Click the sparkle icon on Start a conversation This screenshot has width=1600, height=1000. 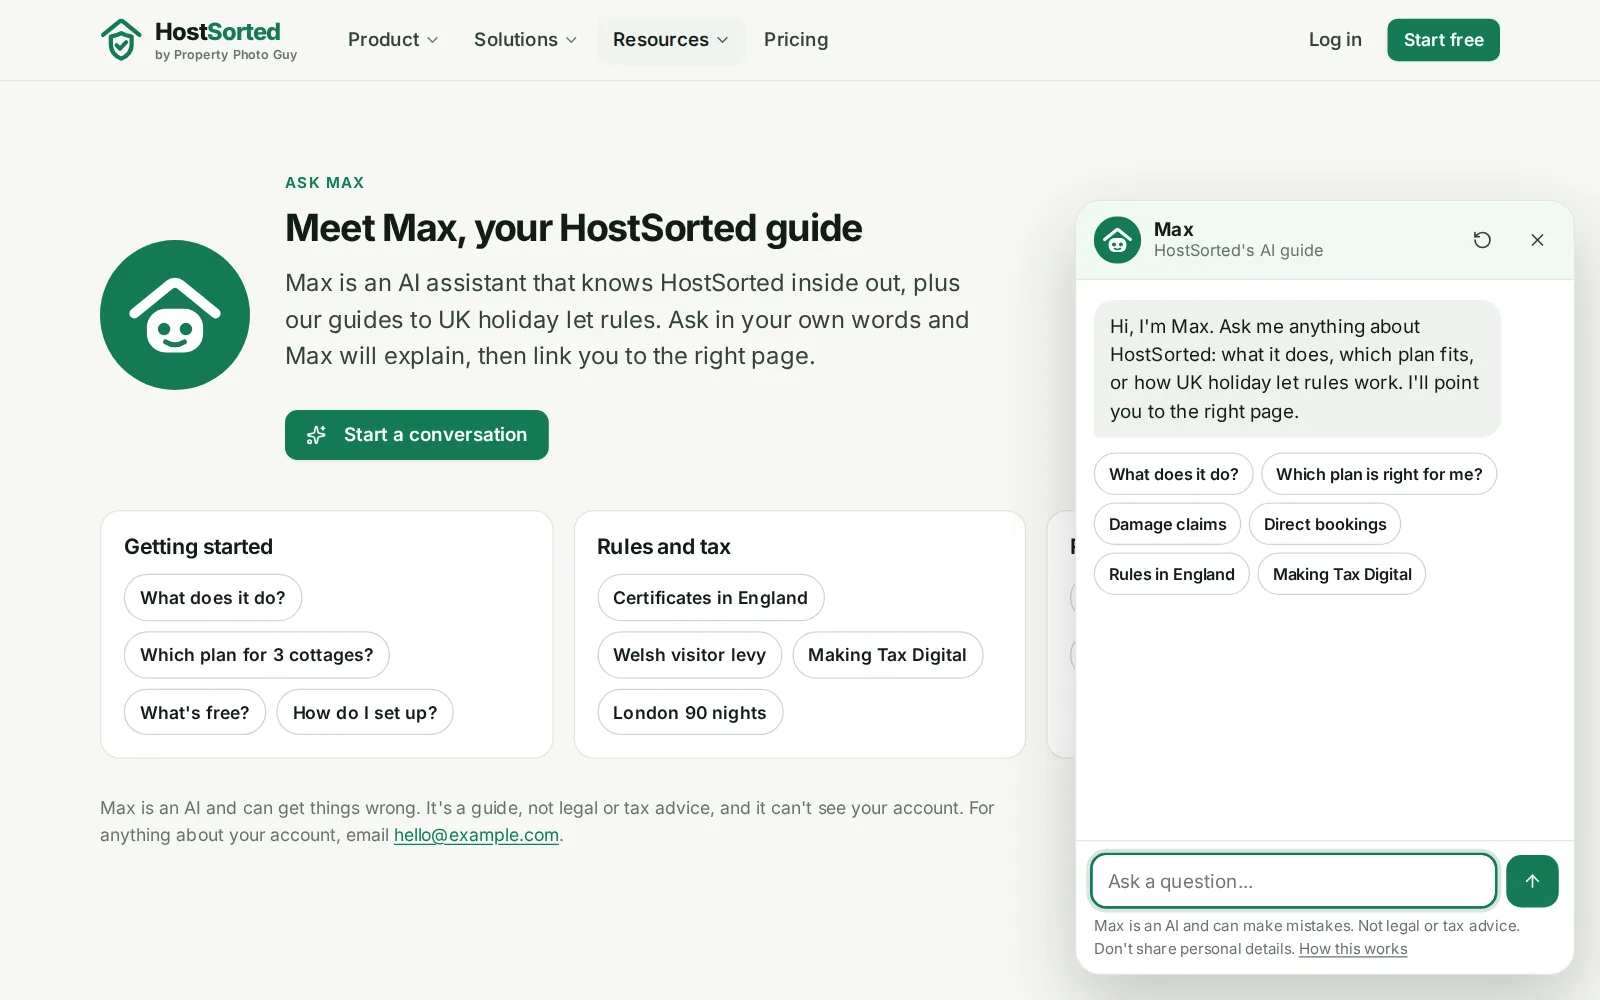pyautogui.click(x=316, y=435)
